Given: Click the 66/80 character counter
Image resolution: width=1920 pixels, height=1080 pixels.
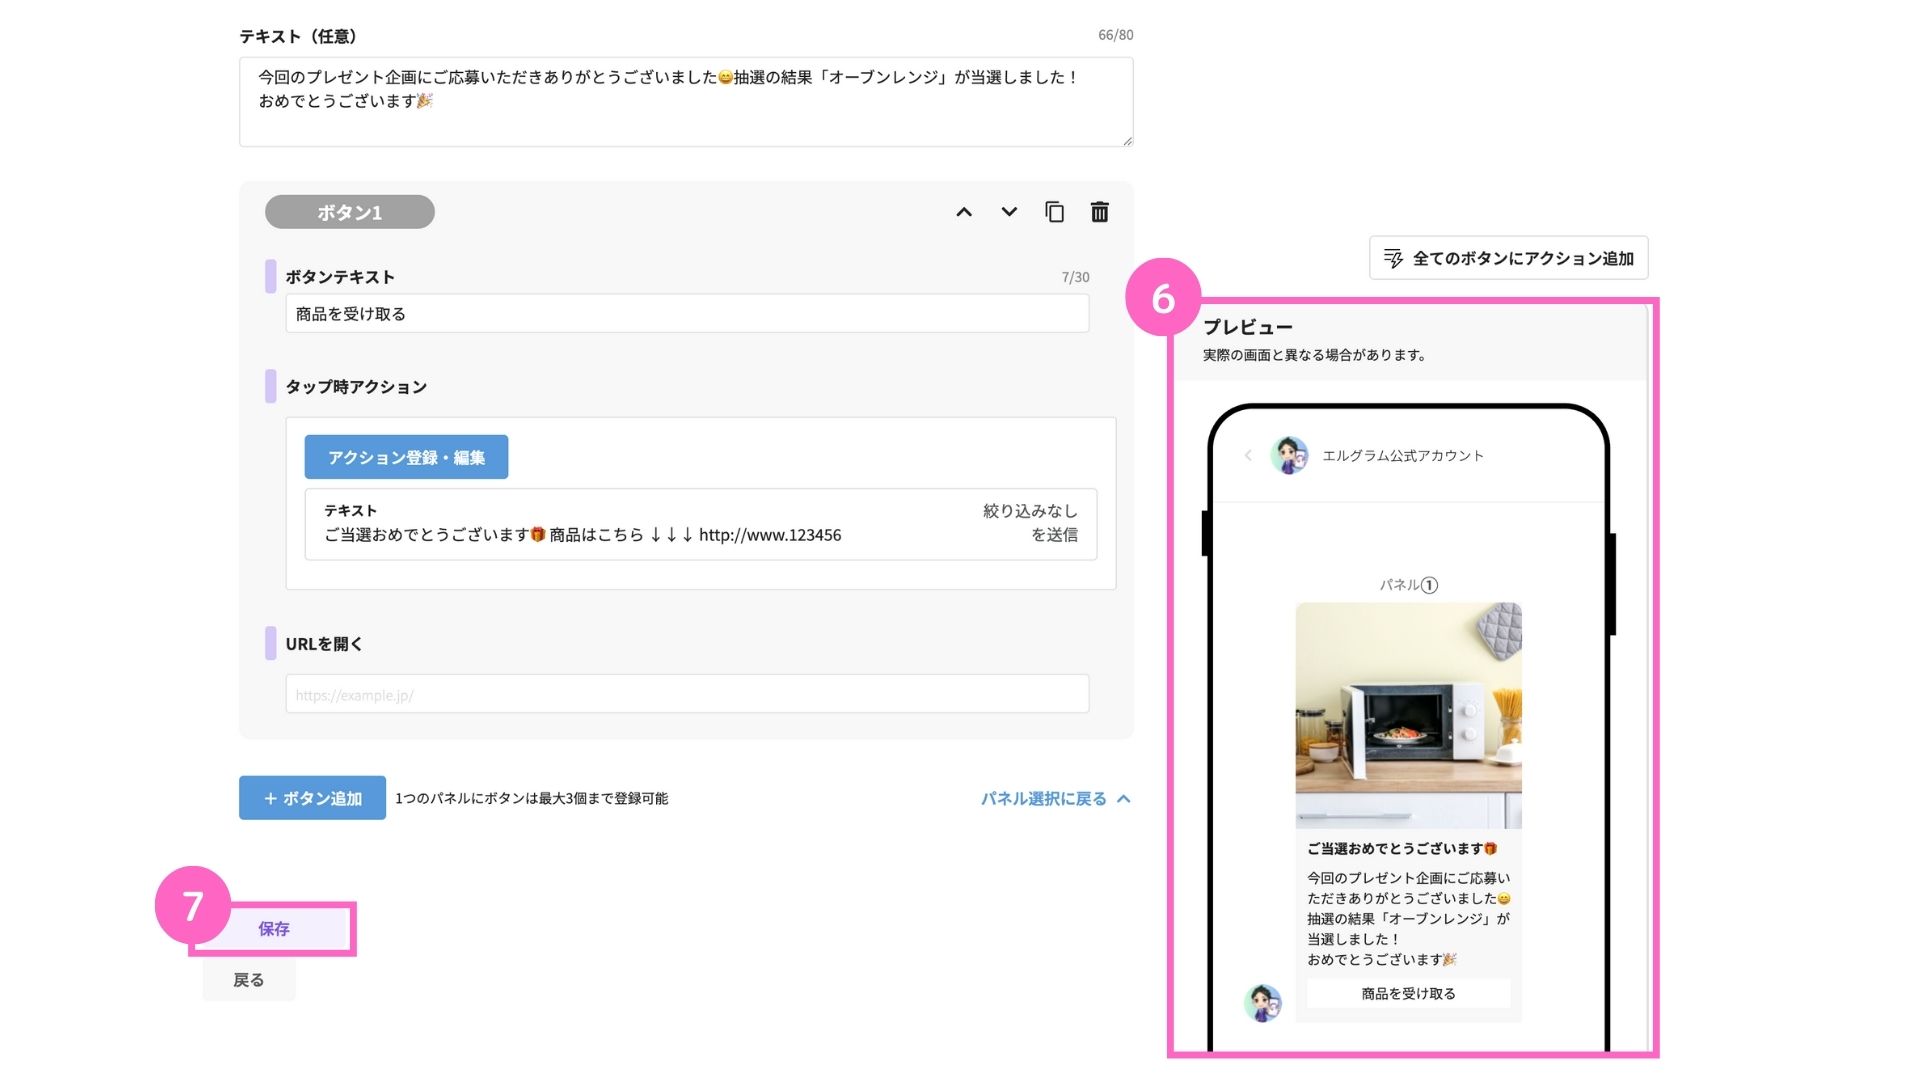Looking at the screenshot, I should click(x=1115, y=35).
